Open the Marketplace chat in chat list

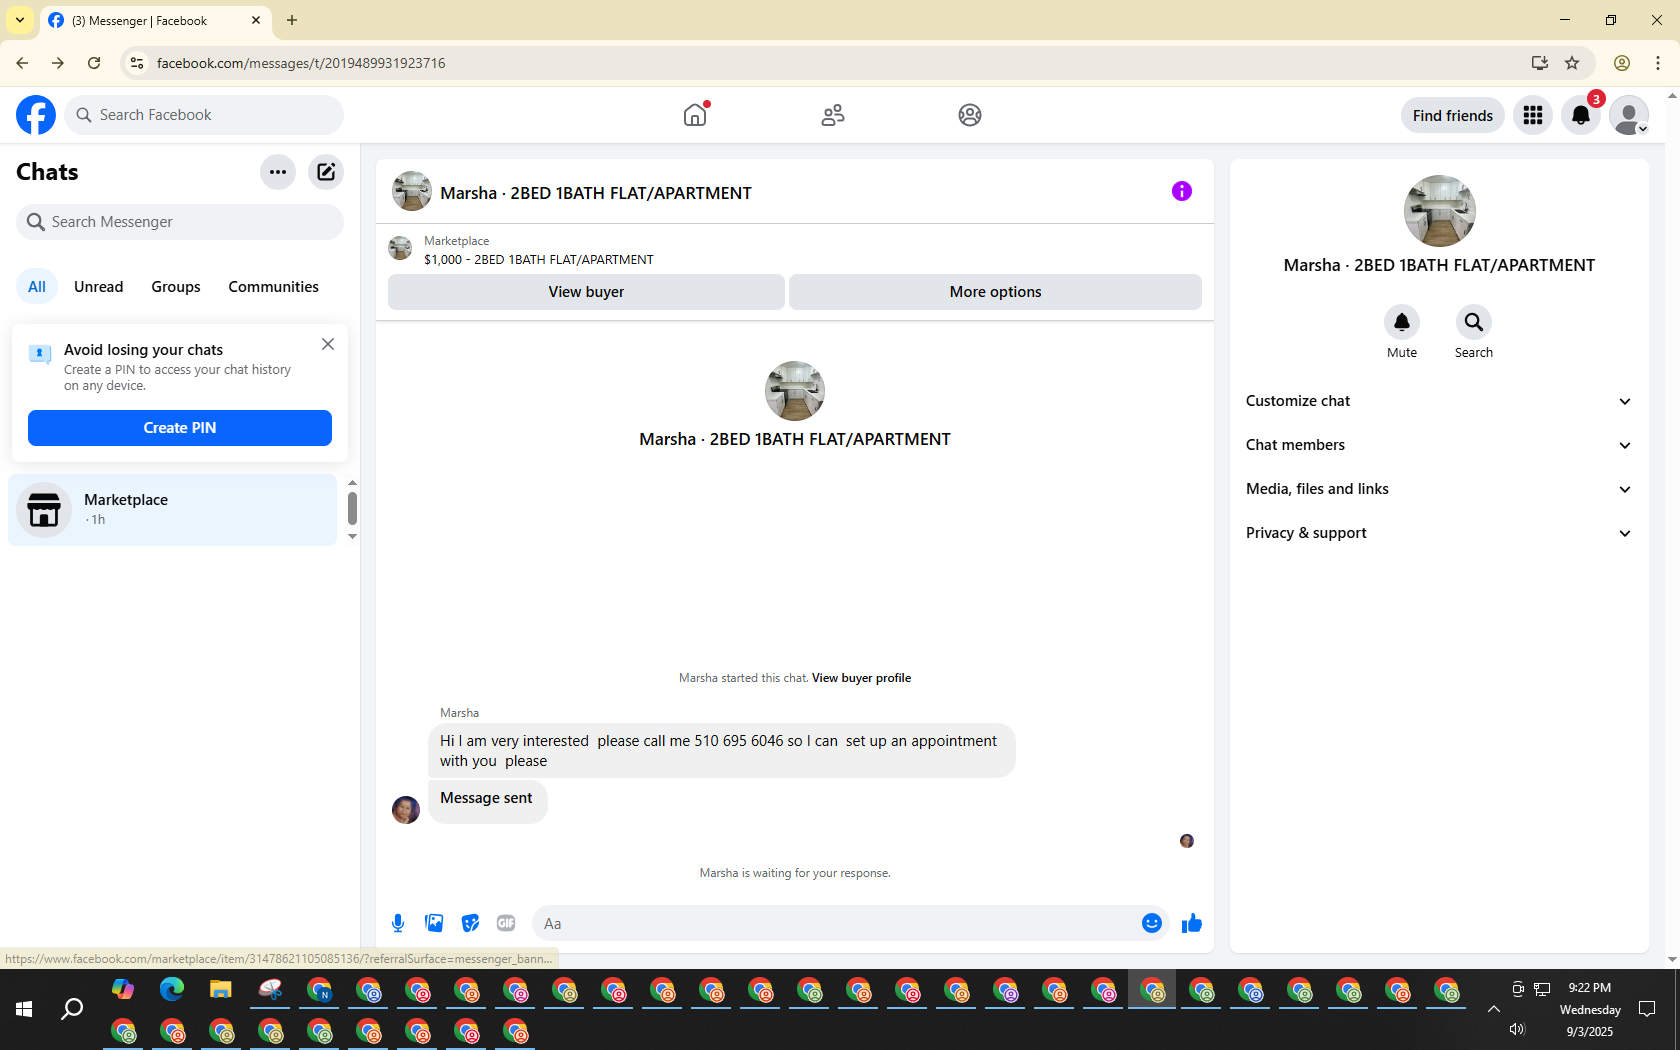[x=173, y=510]
